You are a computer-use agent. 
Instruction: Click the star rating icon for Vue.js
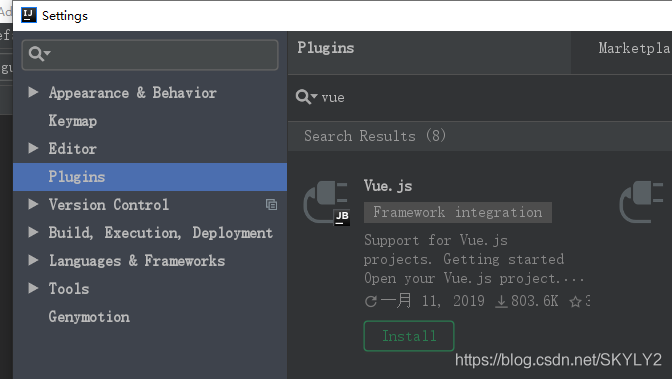(x=575, y=302)
